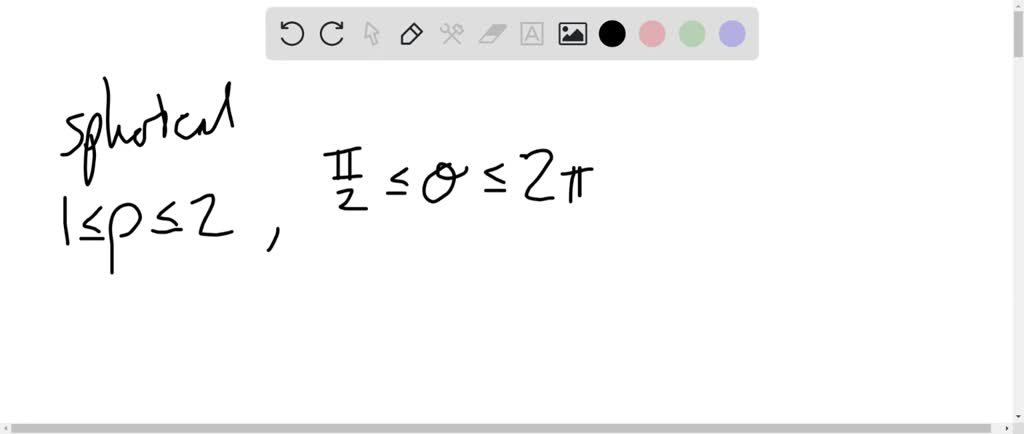Click the vertical scrollbar thumb
This screenshot has width=1024, height=434.
coord(1018,35)
